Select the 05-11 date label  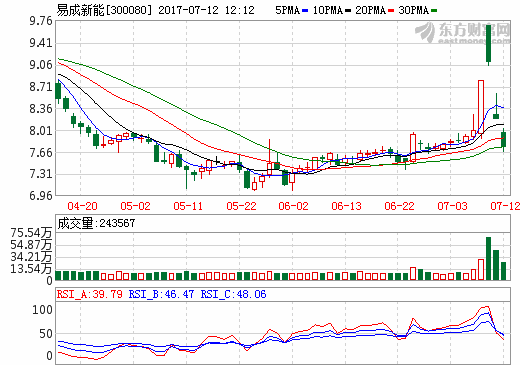(188, 206)
